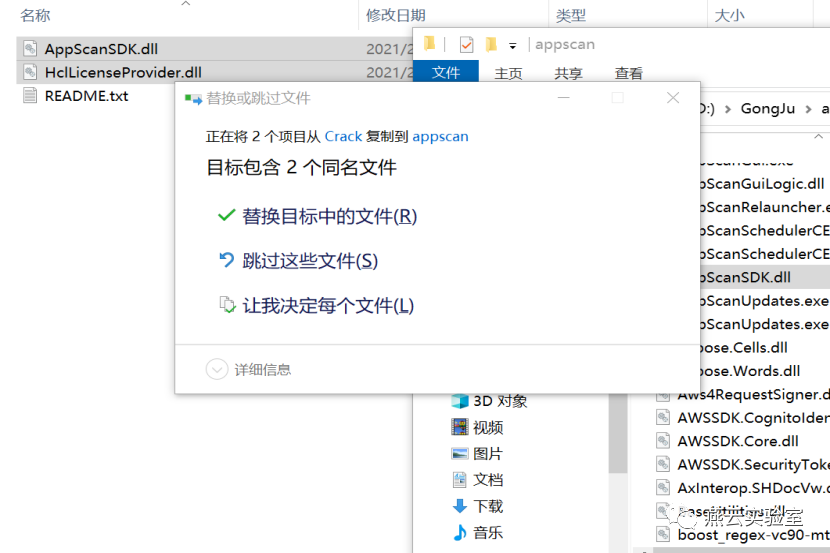Expand breadcrumb chevron after GongJu
Screen dimensions: 830x553
click(808, 109)
